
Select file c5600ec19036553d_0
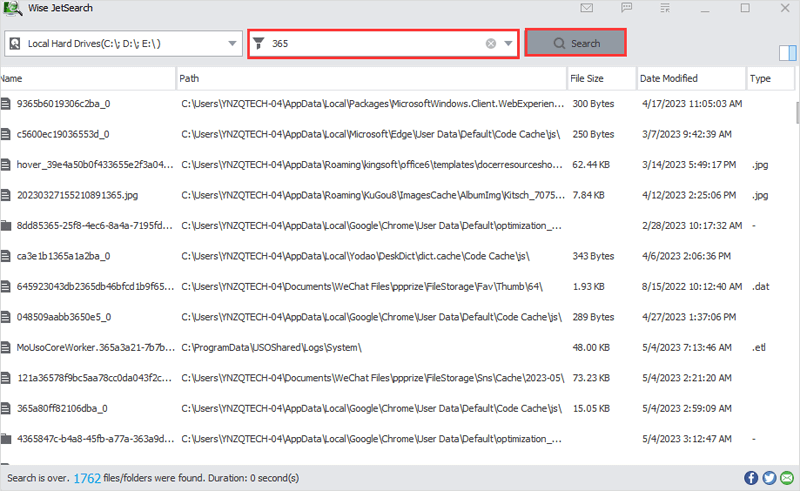click(63, 134)
